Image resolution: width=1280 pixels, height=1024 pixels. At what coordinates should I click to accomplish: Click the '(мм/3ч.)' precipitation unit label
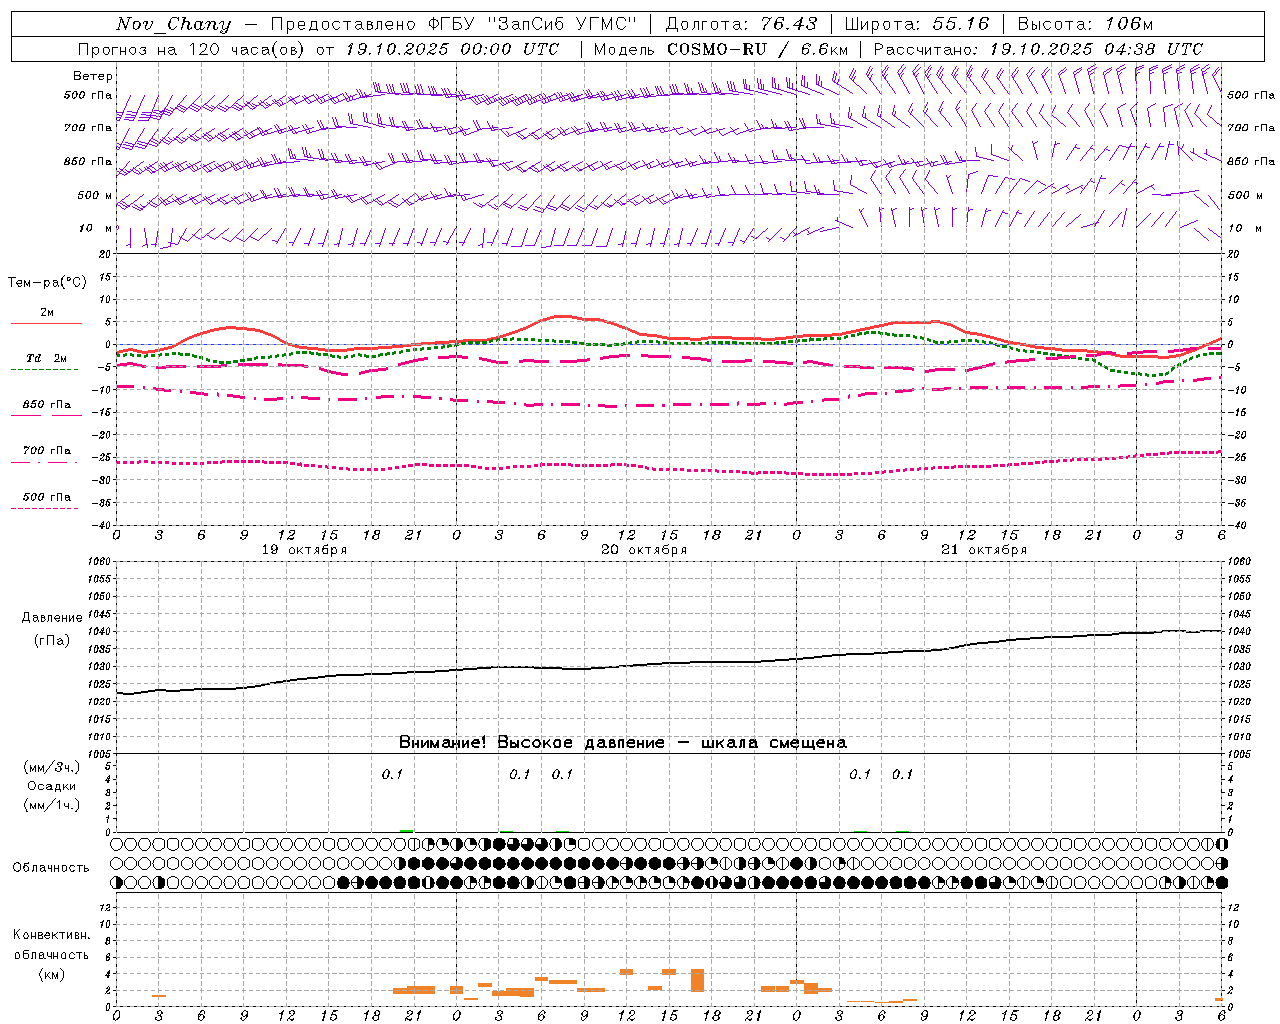(x=51, y=768)
